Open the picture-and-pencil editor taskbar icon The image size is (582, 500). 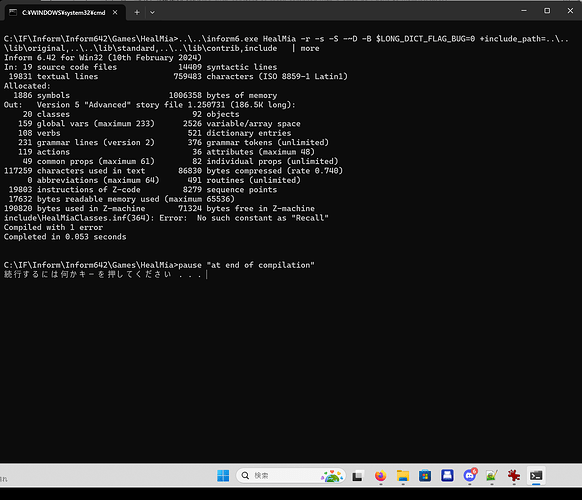tap(492, 476)
